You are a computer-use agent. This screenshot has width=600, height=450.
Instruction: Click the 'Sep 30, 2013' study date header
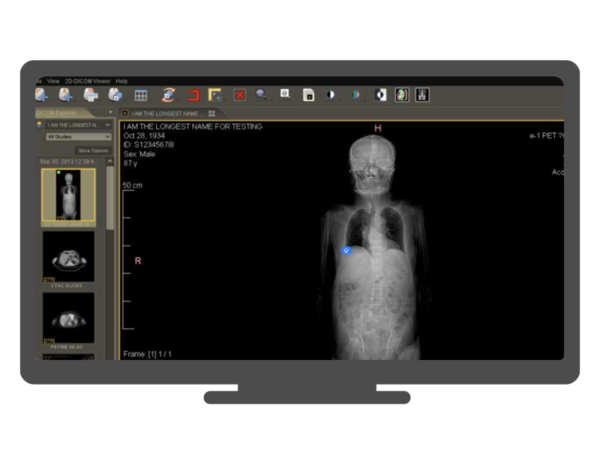point(68,162)
